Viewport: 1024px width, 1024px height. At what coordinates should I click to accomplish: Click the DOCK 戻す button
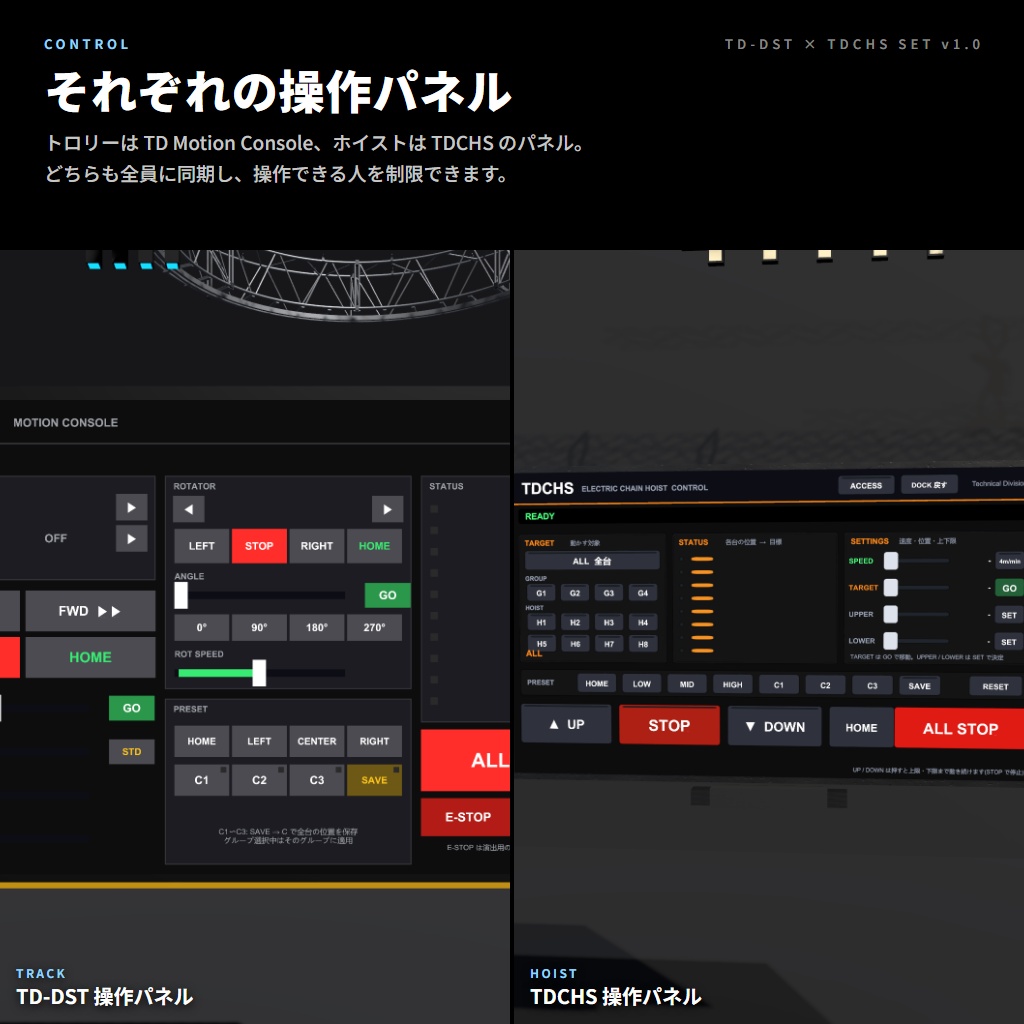click(929, 485)
